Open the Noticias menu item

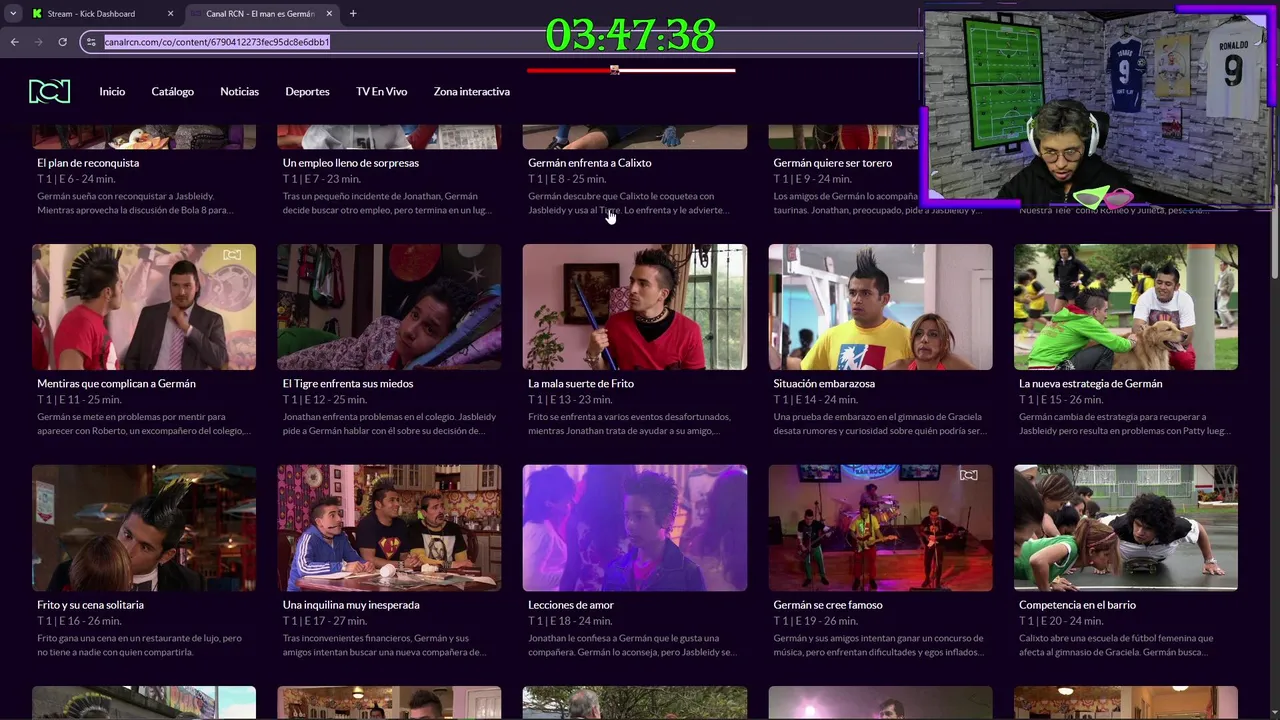(x=239, y=91)
